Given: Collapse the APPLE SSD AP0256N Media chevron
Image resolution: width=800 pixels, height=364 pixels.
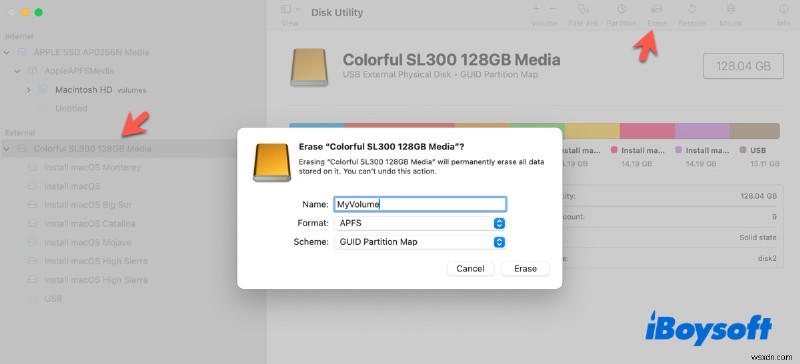Looking at the screenshot, I should point(7,52).
